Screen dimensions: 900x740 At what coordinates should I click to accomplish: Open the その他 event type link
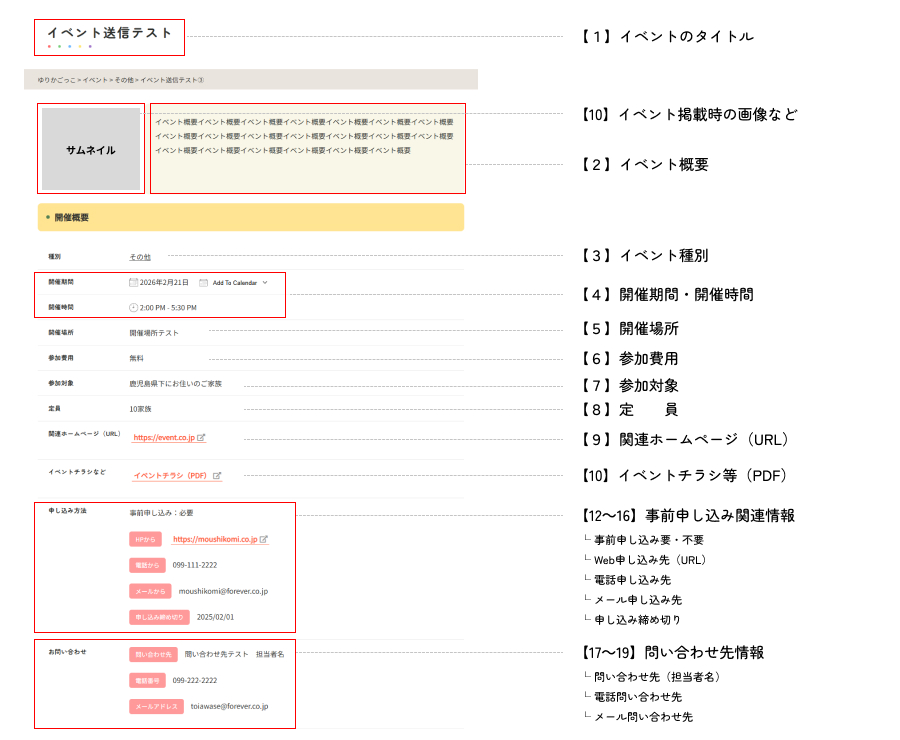coord(140,257)
